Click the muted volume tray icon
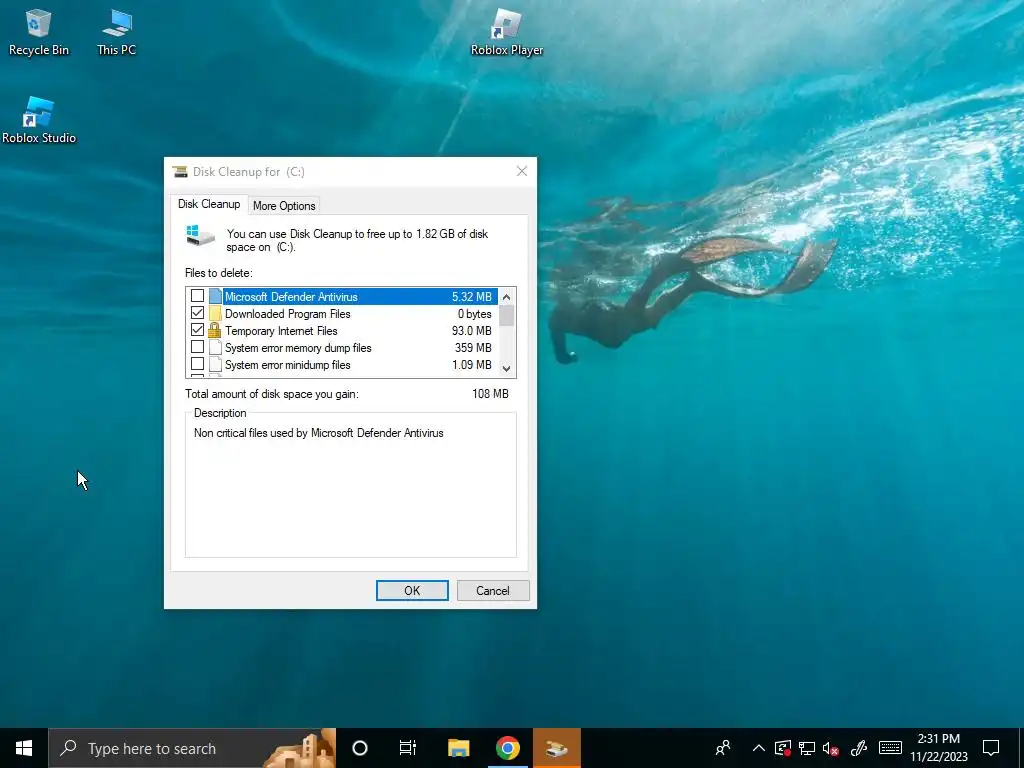 point(831,748)
